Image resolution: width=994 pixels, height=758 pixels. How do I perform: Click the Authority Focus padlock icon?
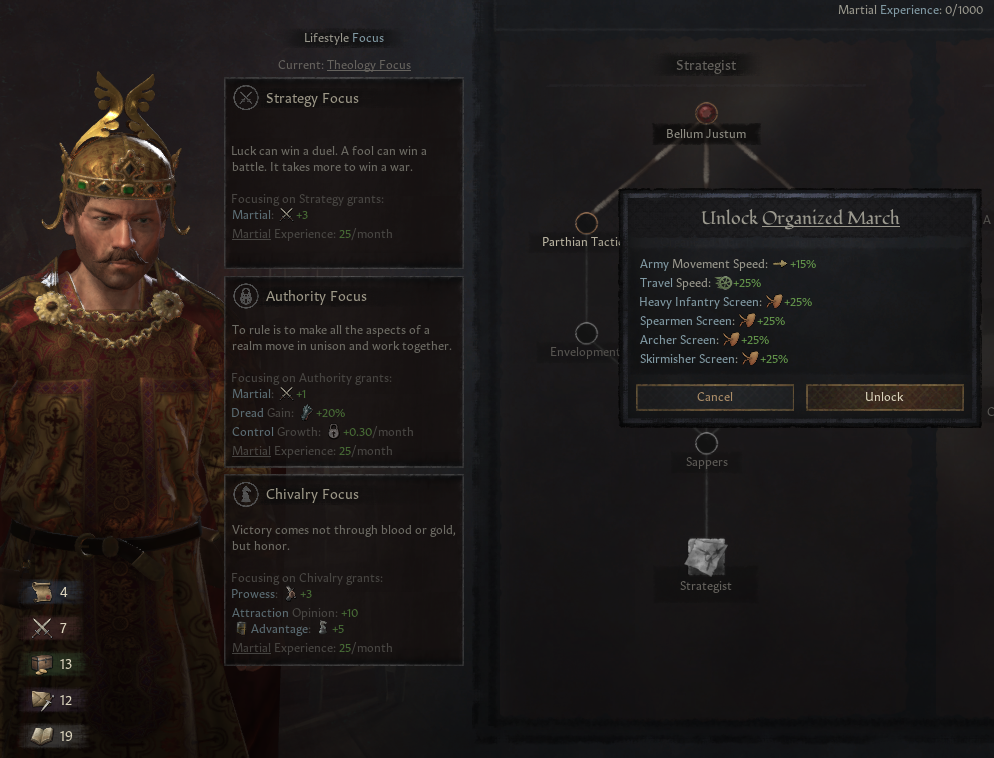(x=245, y=296)
